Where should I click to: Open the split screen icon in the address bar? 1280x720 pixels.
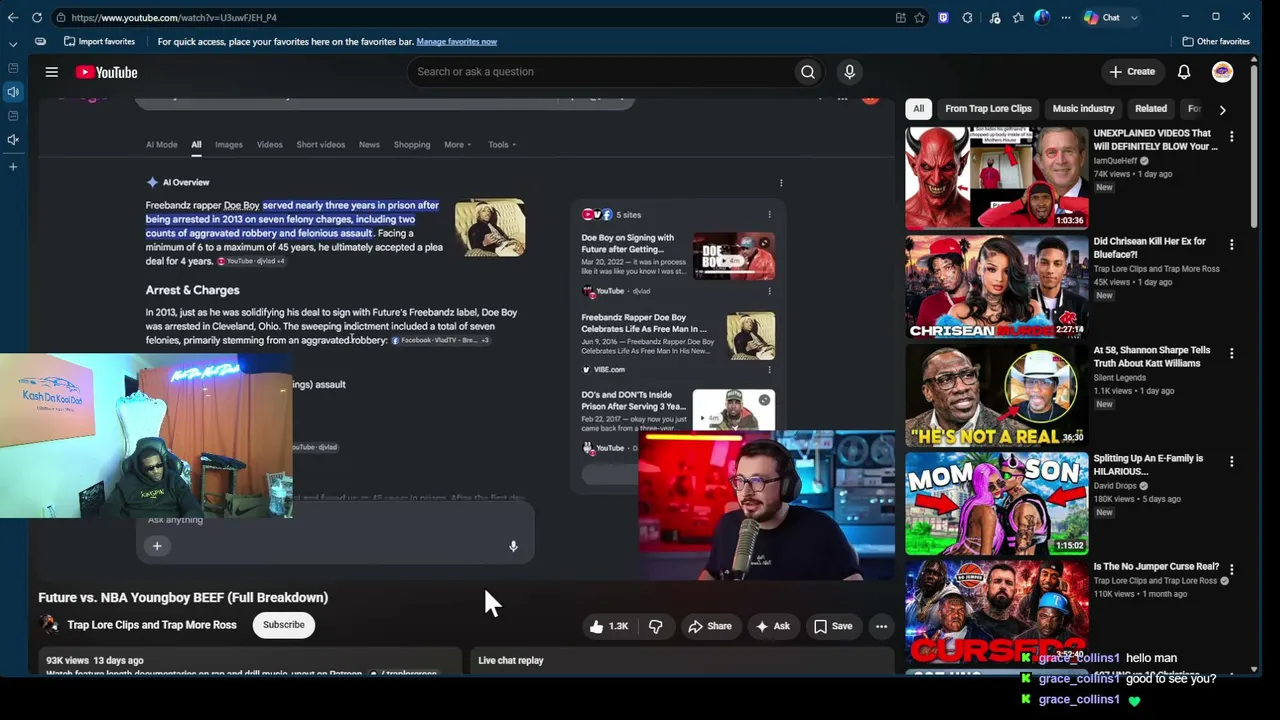(x=901, y=17)
